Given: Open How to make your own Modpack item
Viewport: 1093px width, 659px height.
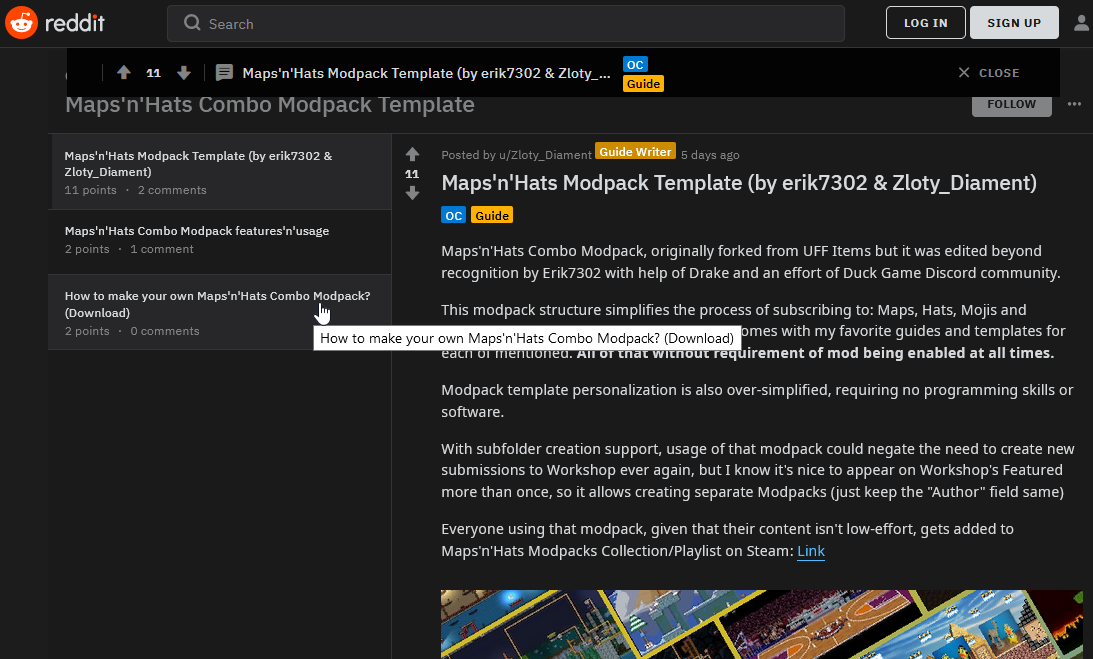Looking at the screenshot, I should coord(220,312).
